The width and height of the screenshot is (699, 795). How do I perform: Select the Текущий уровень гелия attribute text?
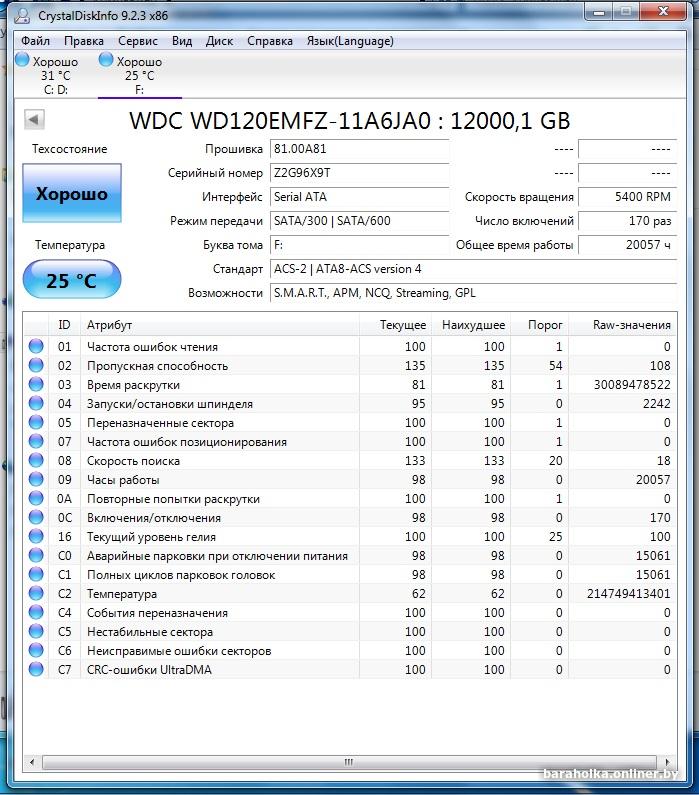pyautogui.click(x=151, y=537)
